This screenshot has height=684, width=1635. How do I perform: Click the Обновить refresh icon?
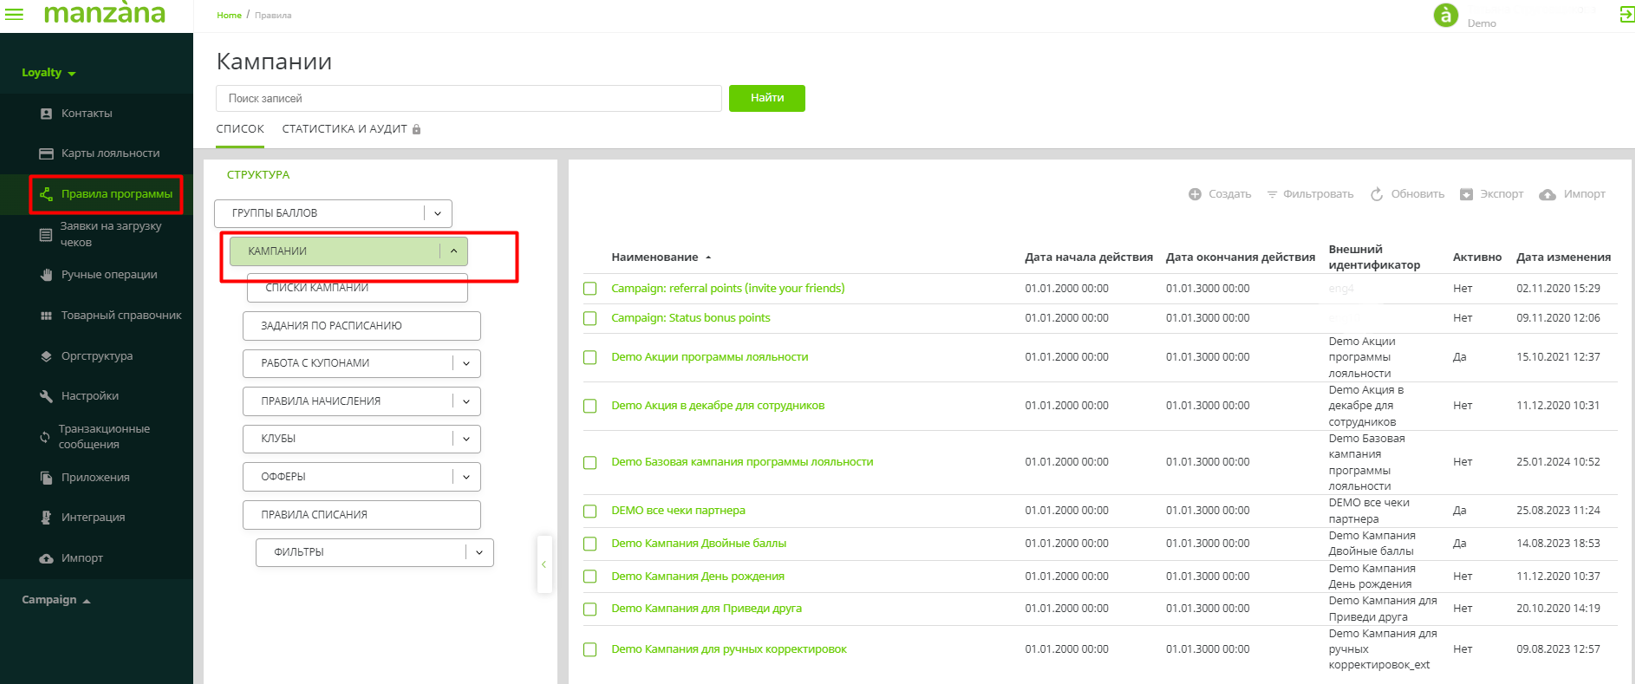pyautogui.click(x=1377, y=194)
